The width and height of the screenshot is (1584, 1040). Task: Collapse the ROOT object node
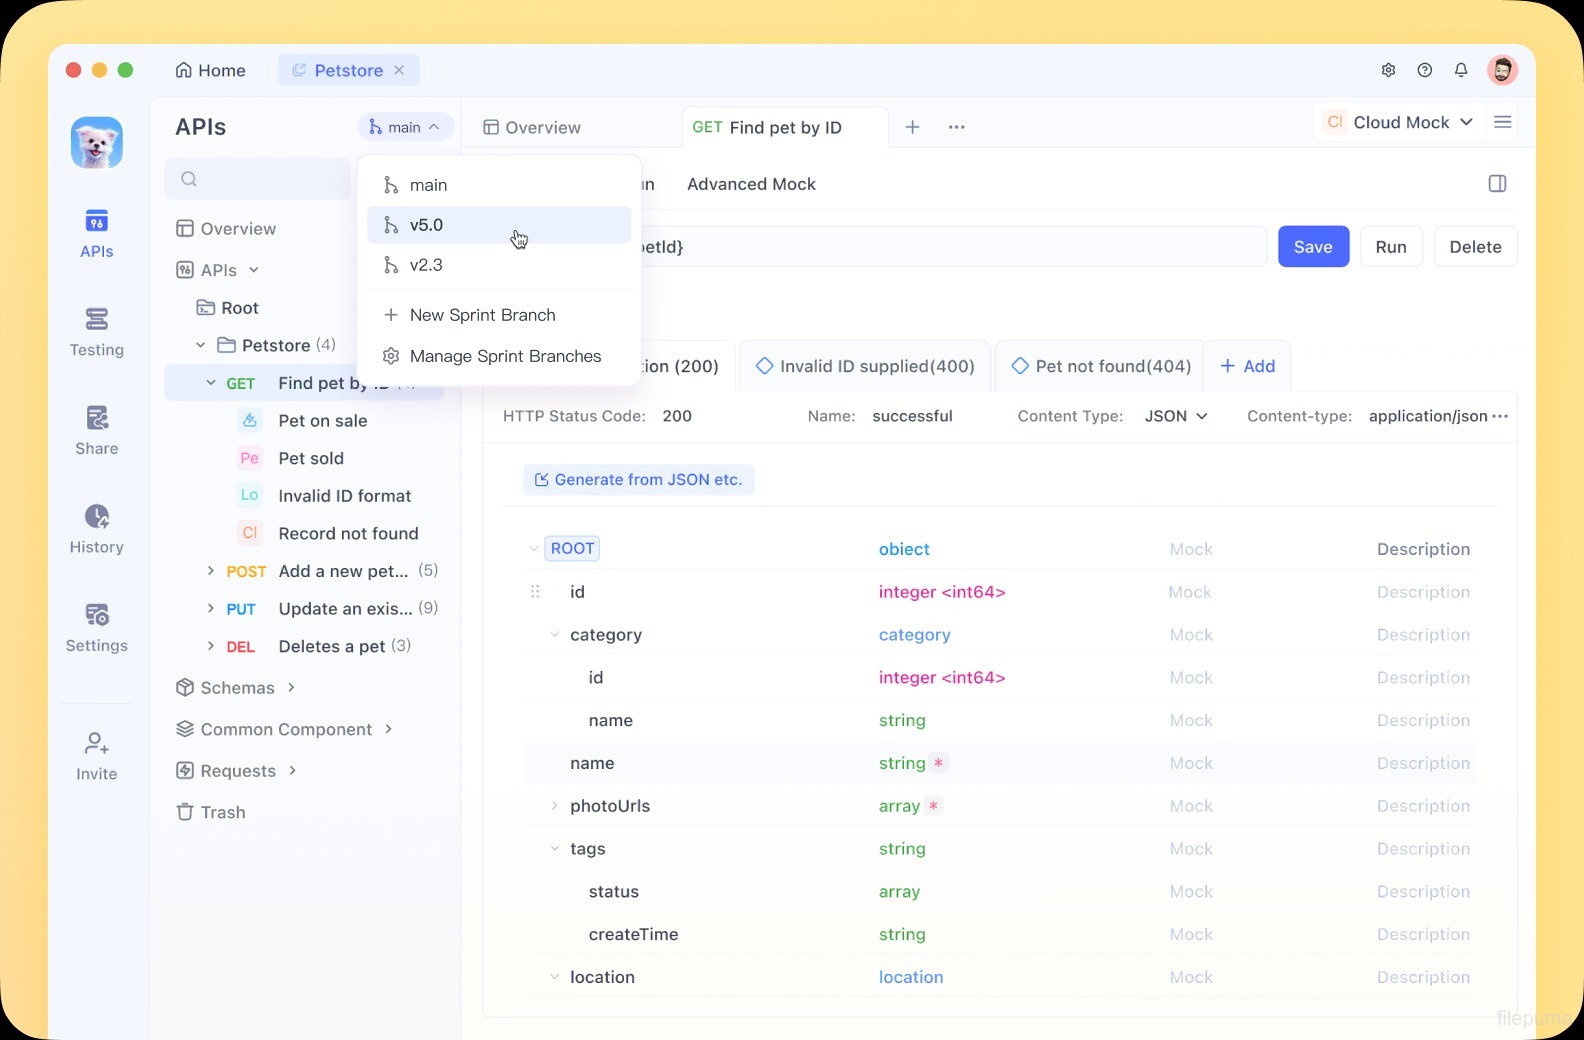coord(533,549)
